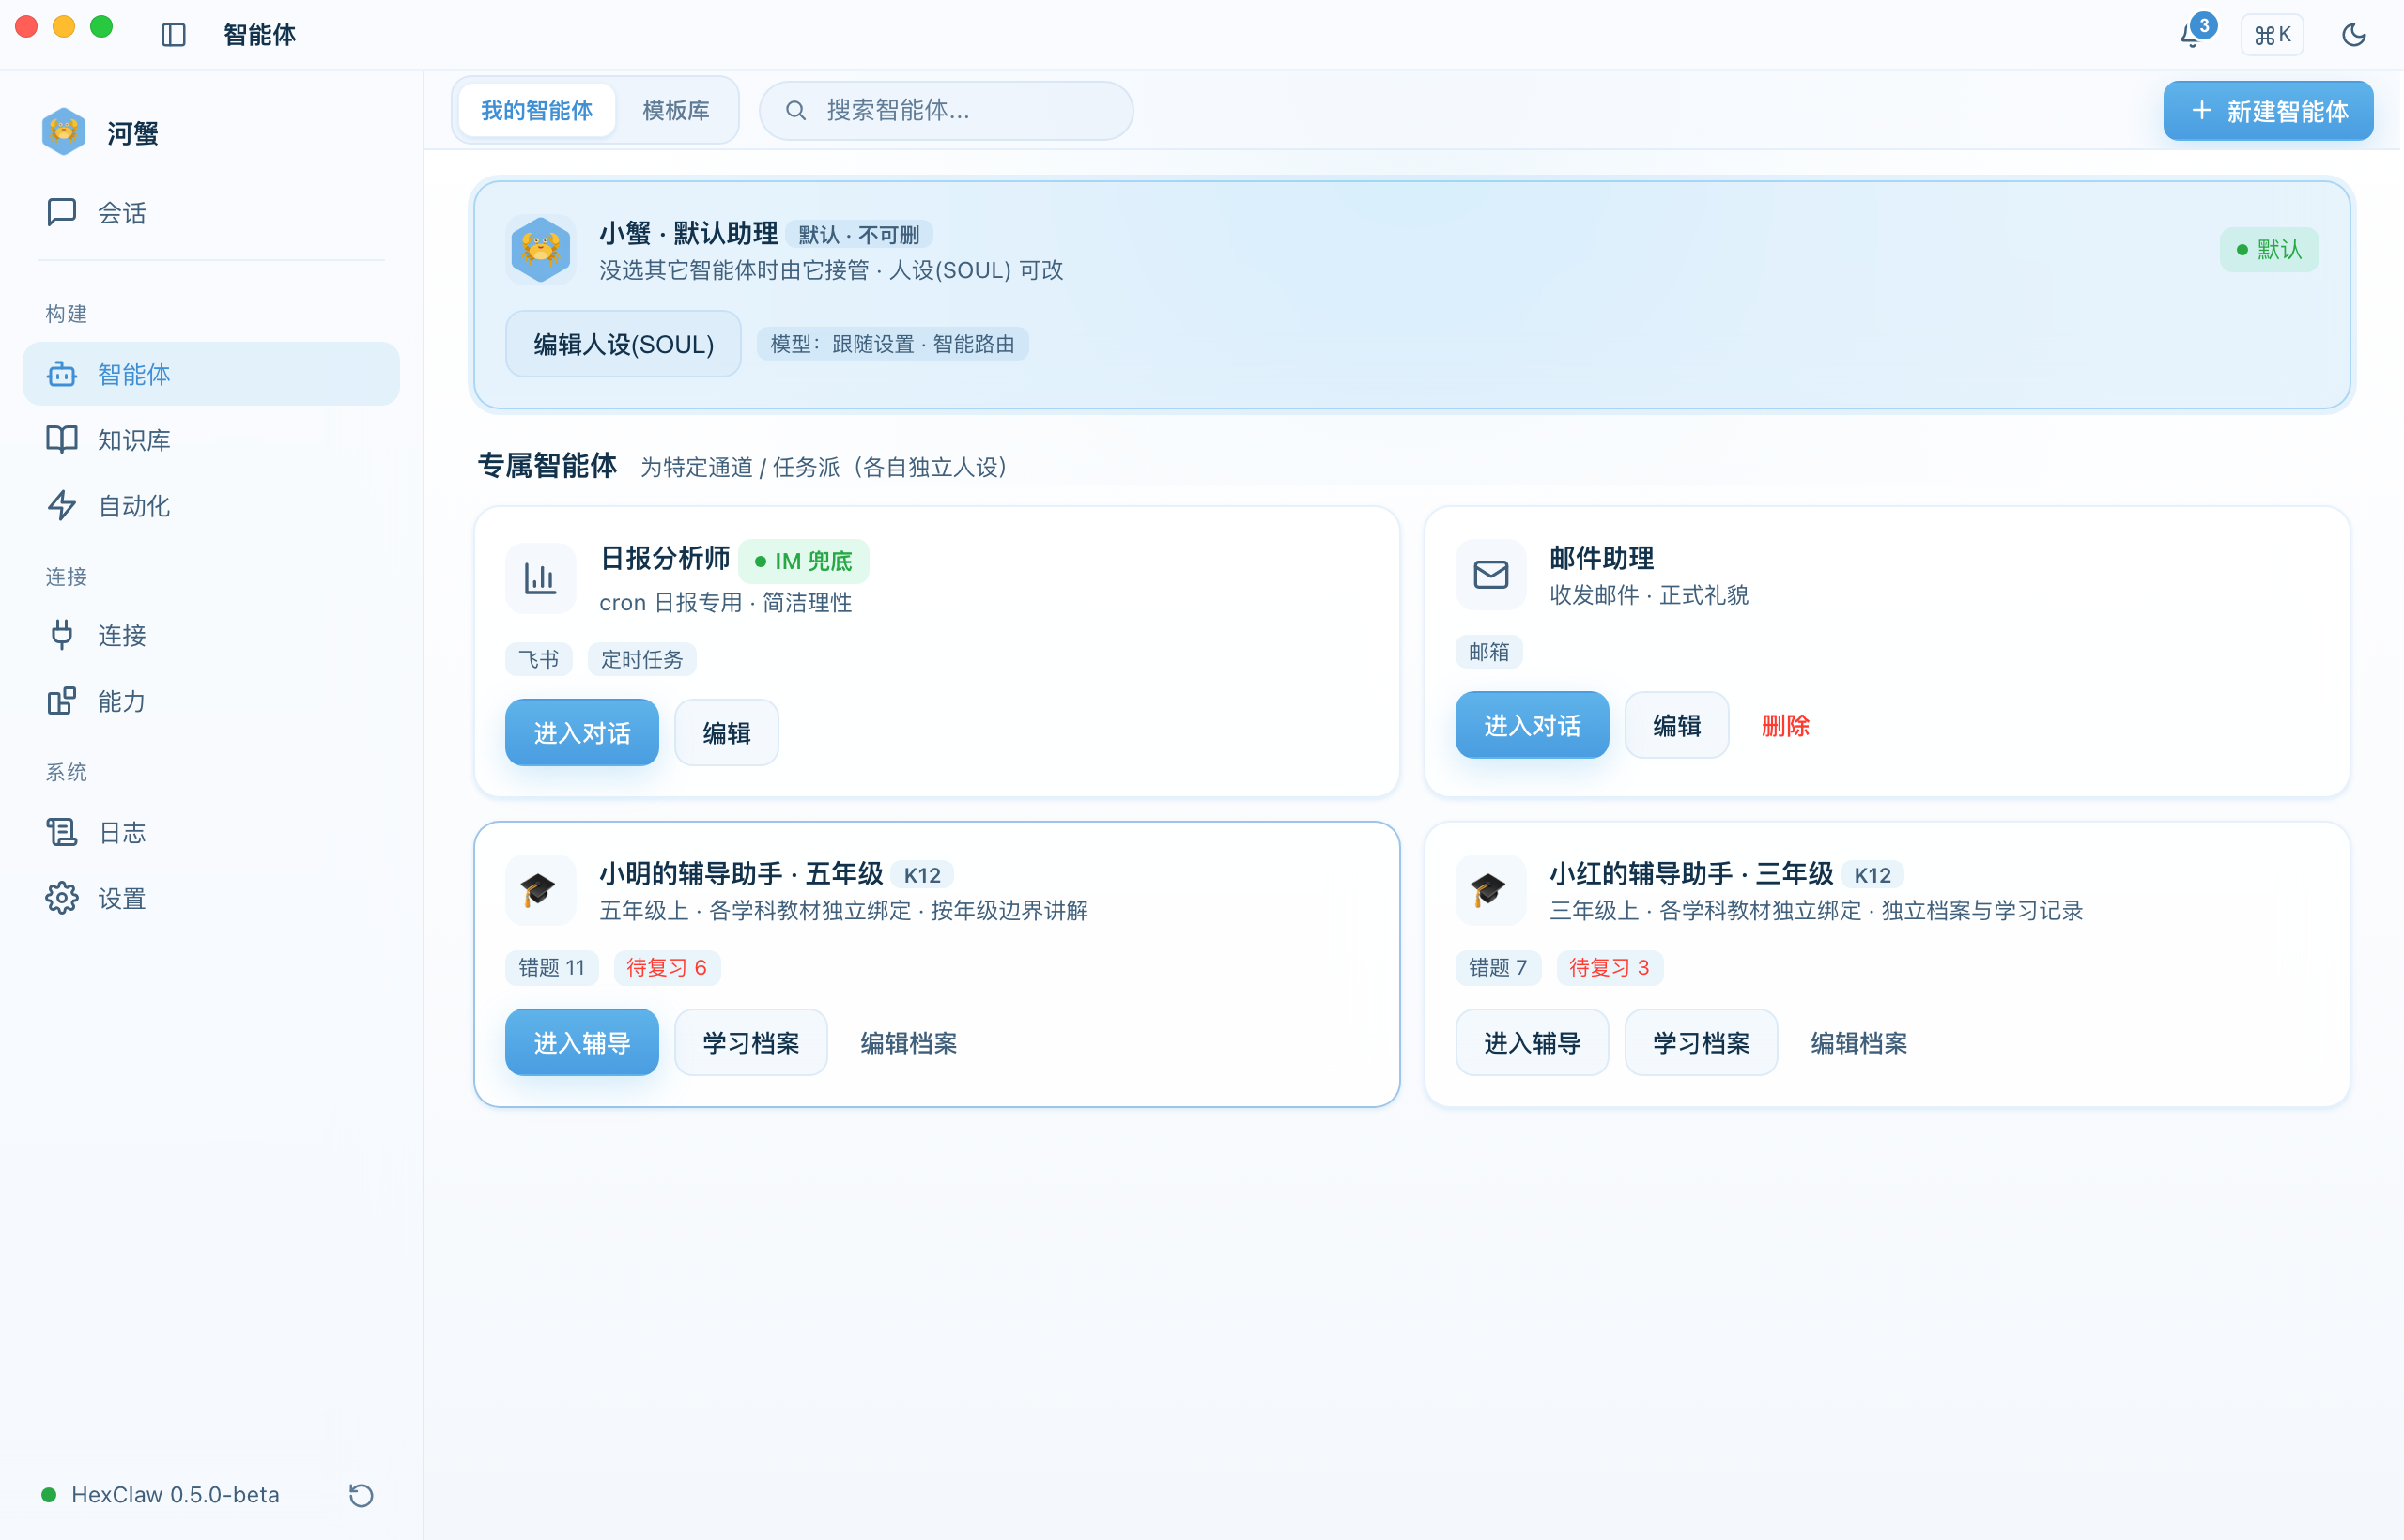Click the 默认 · 不可删 label
2404x1540 pixels.
tap(859, 234)
